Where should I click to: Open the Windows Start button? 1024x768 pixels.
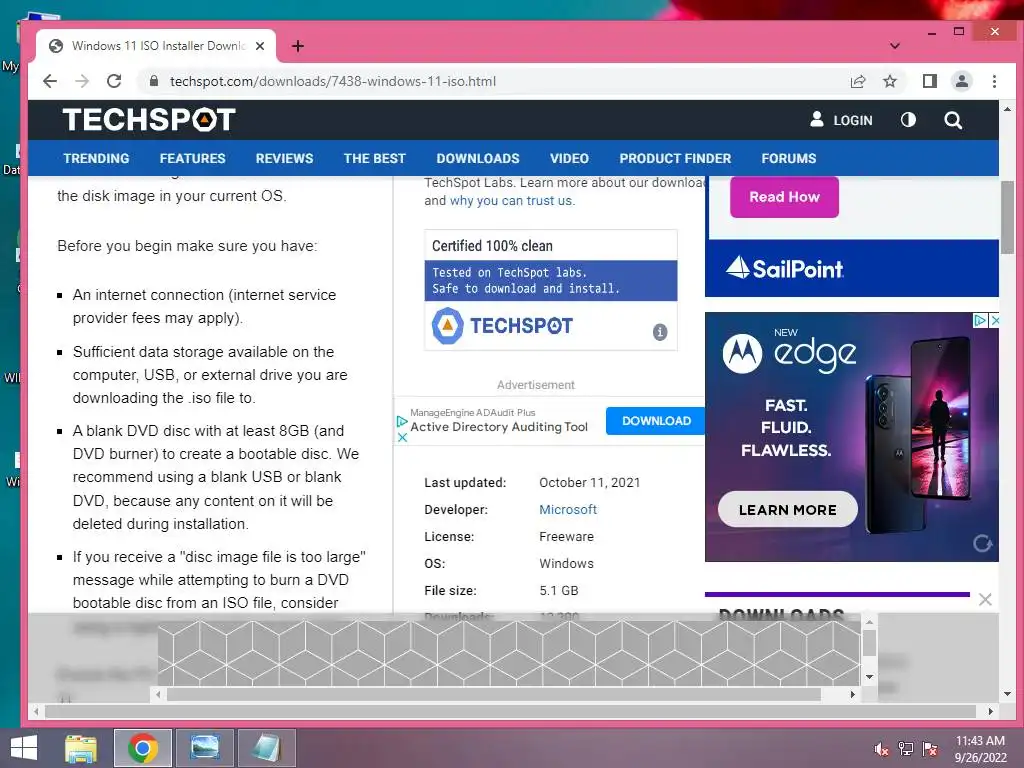[x=24, y=748]
